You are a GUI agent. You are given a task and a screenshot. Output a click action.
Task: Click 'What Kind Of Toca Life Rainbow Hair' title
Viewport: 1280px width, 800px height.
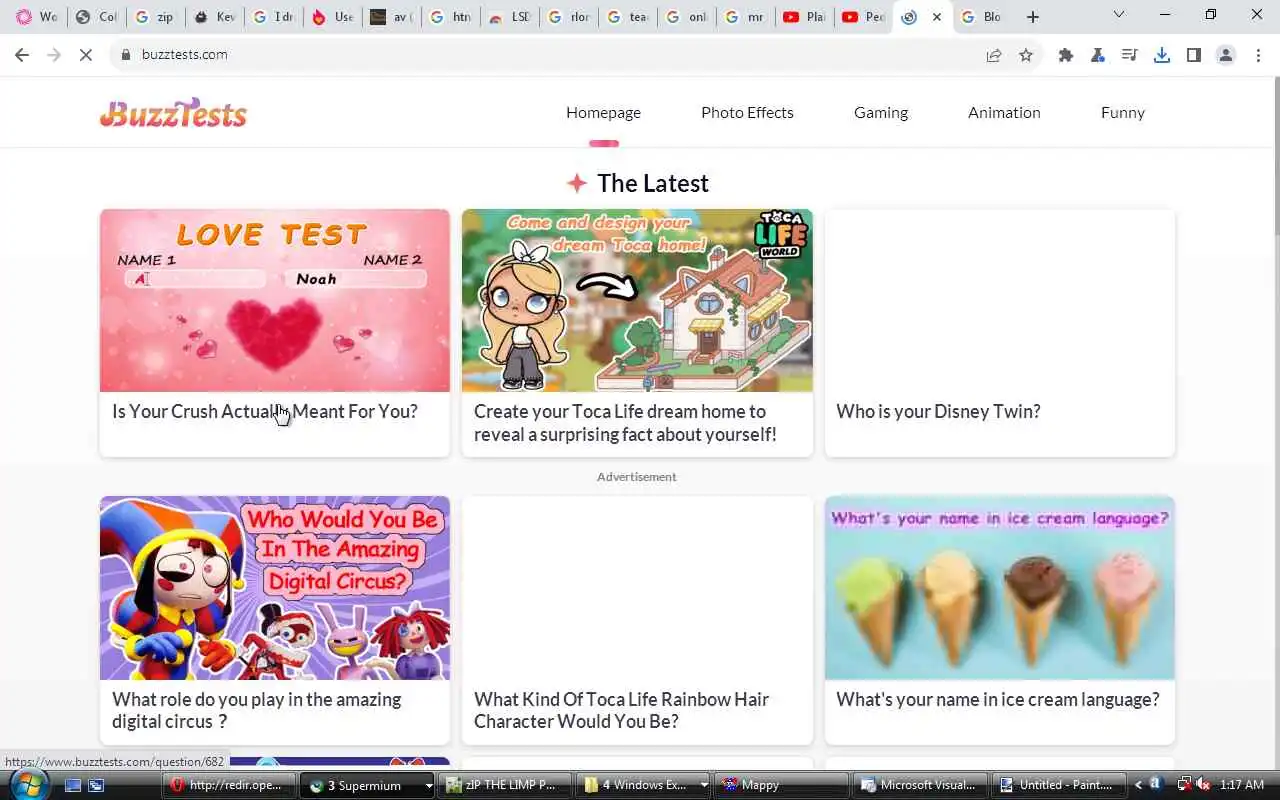pos(621,710)
